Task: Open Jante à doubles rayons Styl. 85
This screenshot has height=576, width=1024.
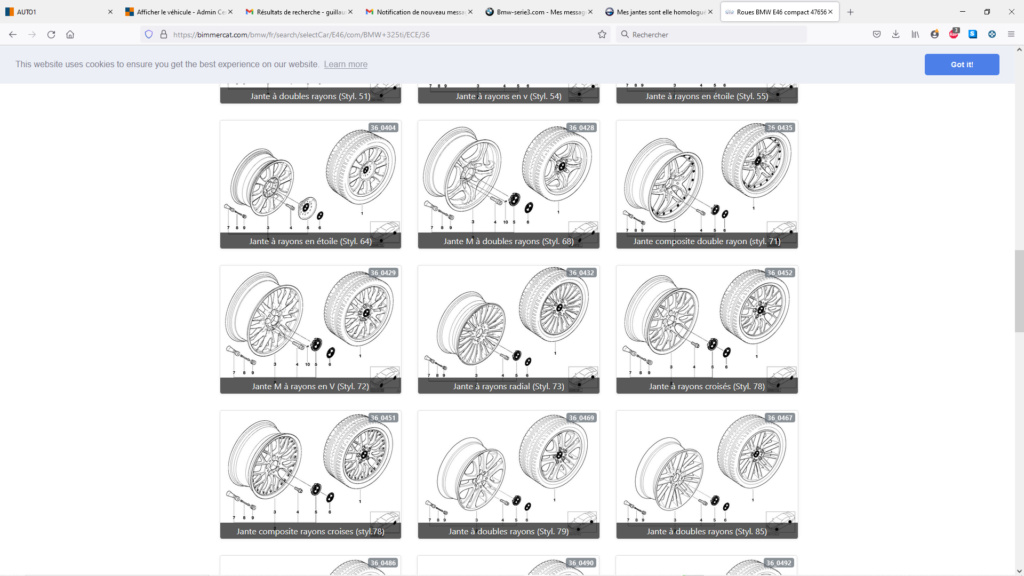Action: 707,474
